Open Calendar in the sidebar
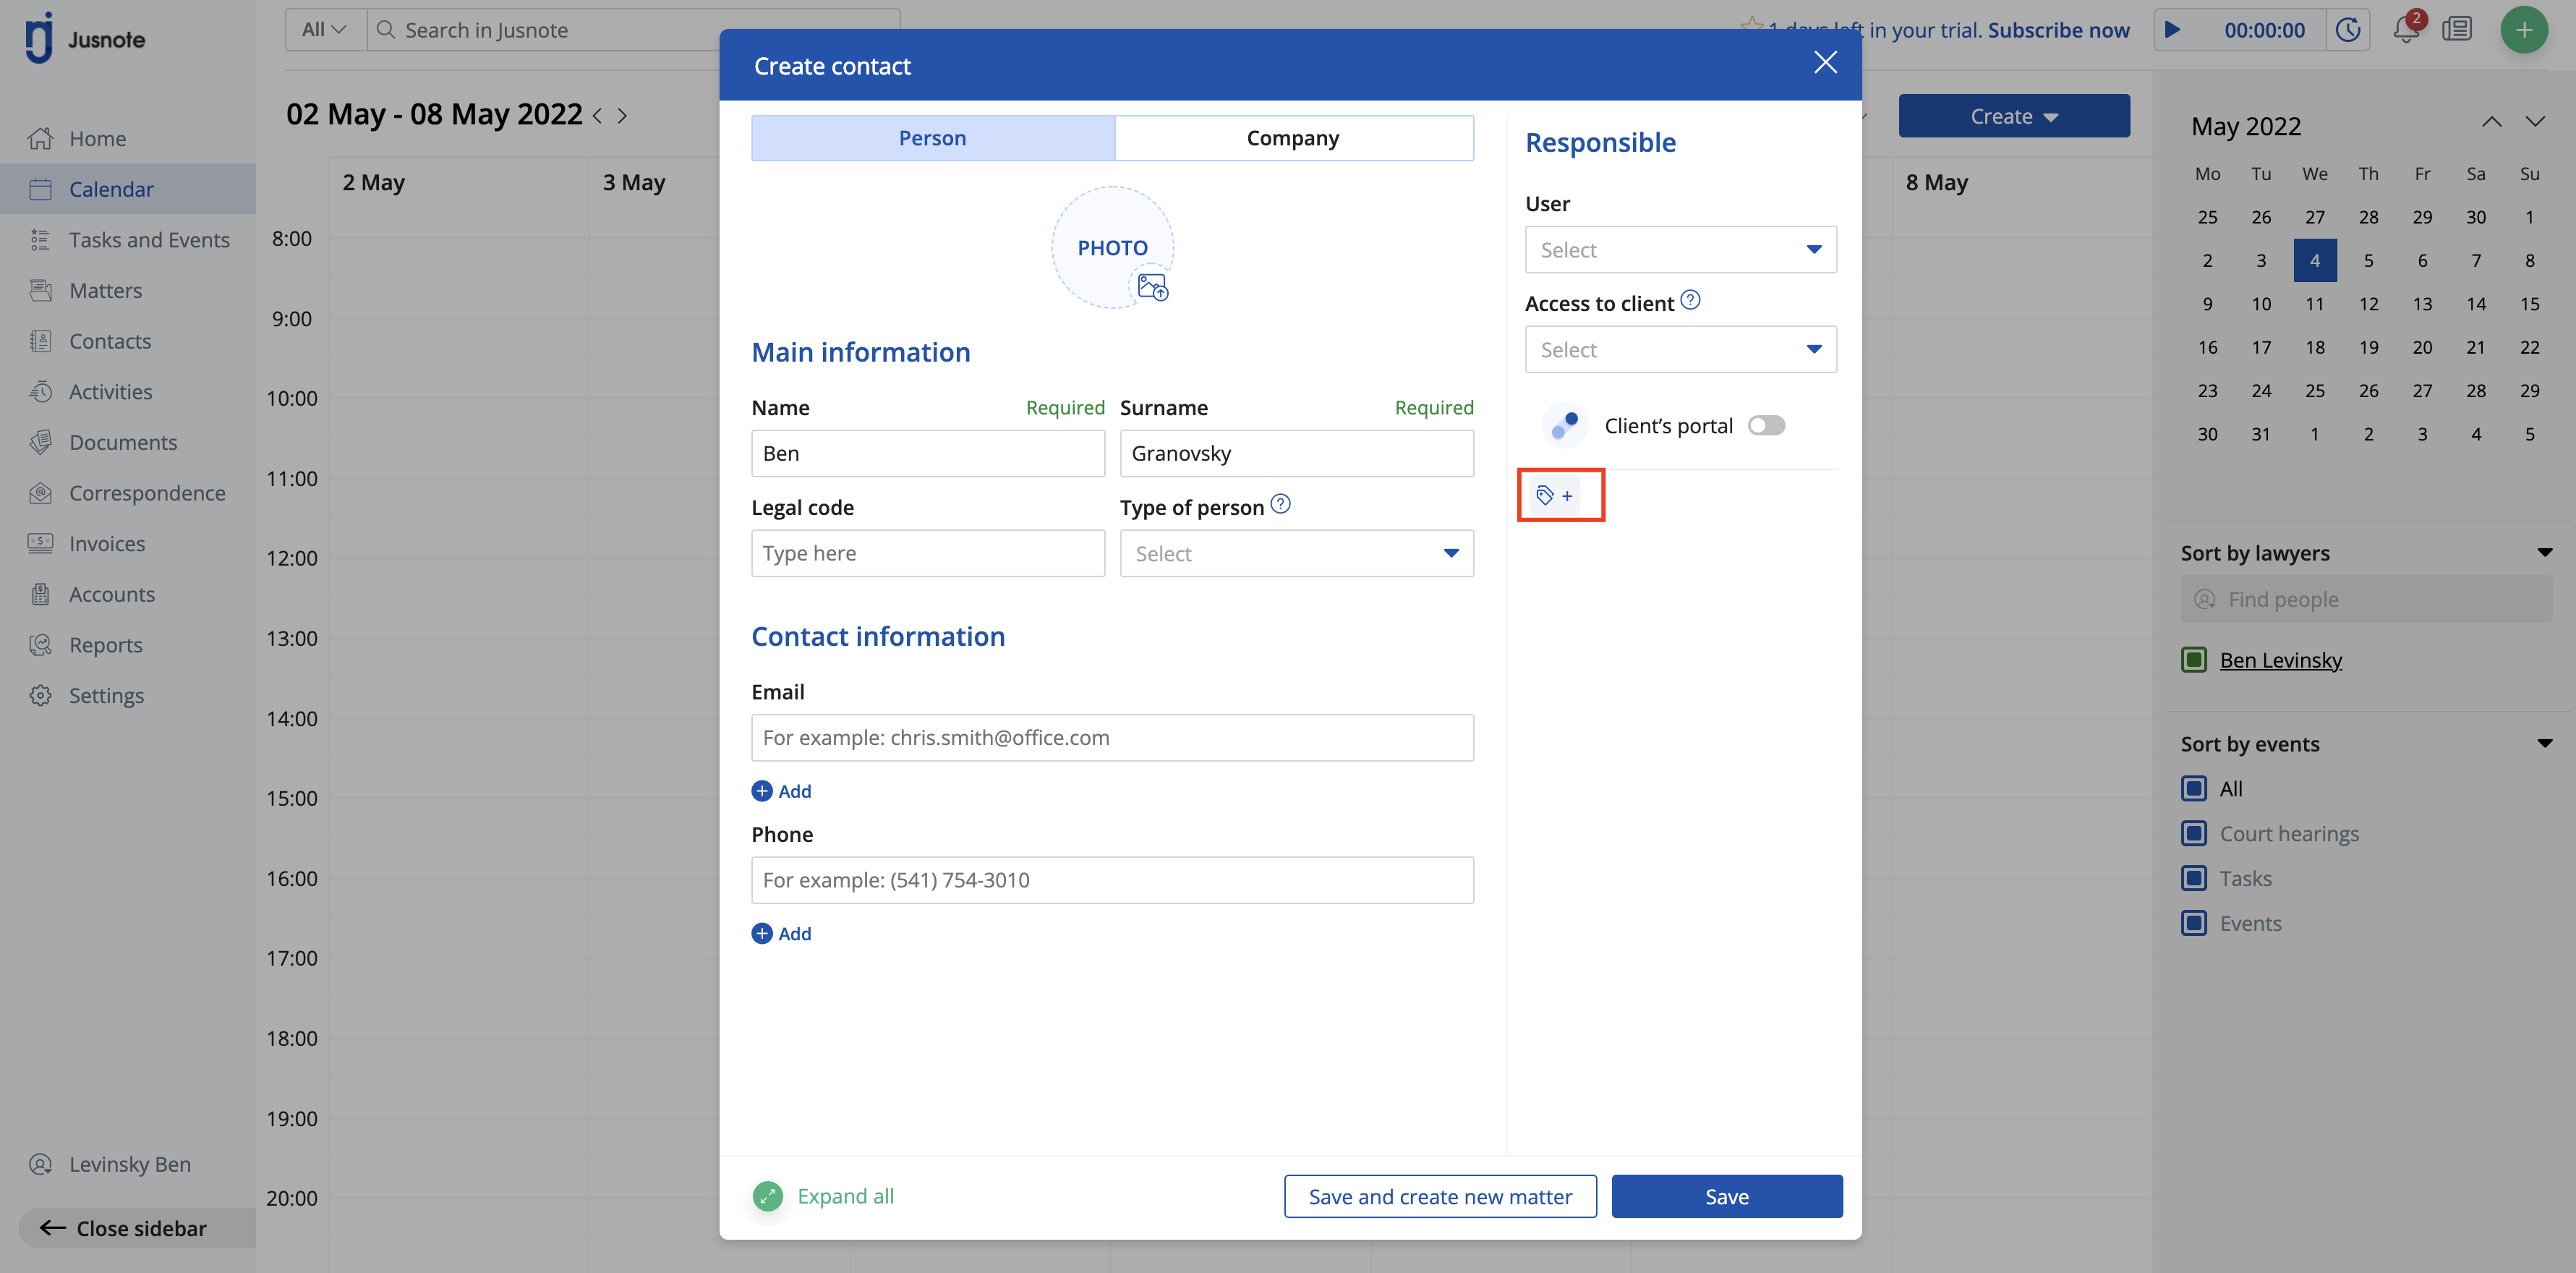Image resolution: width=2576 pixels, height=1273 pixels. (128, 189)
